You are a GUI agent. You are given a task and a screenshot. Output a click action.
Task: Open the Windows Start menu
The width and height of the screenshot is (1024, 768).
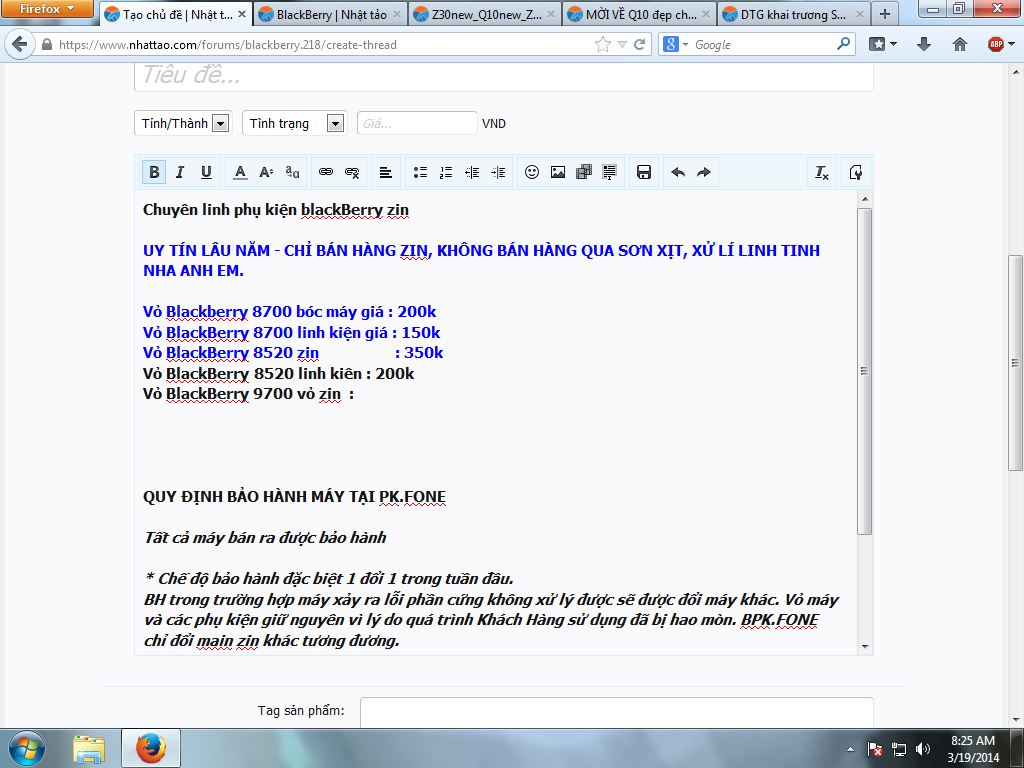pyautogui.click(x=26, y=748)
